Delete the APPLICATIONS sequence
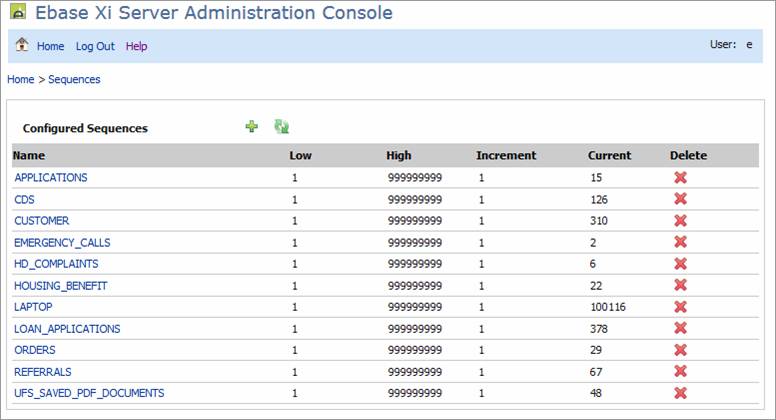The width and height of the screenshot is (776, 420). (681, 177)
